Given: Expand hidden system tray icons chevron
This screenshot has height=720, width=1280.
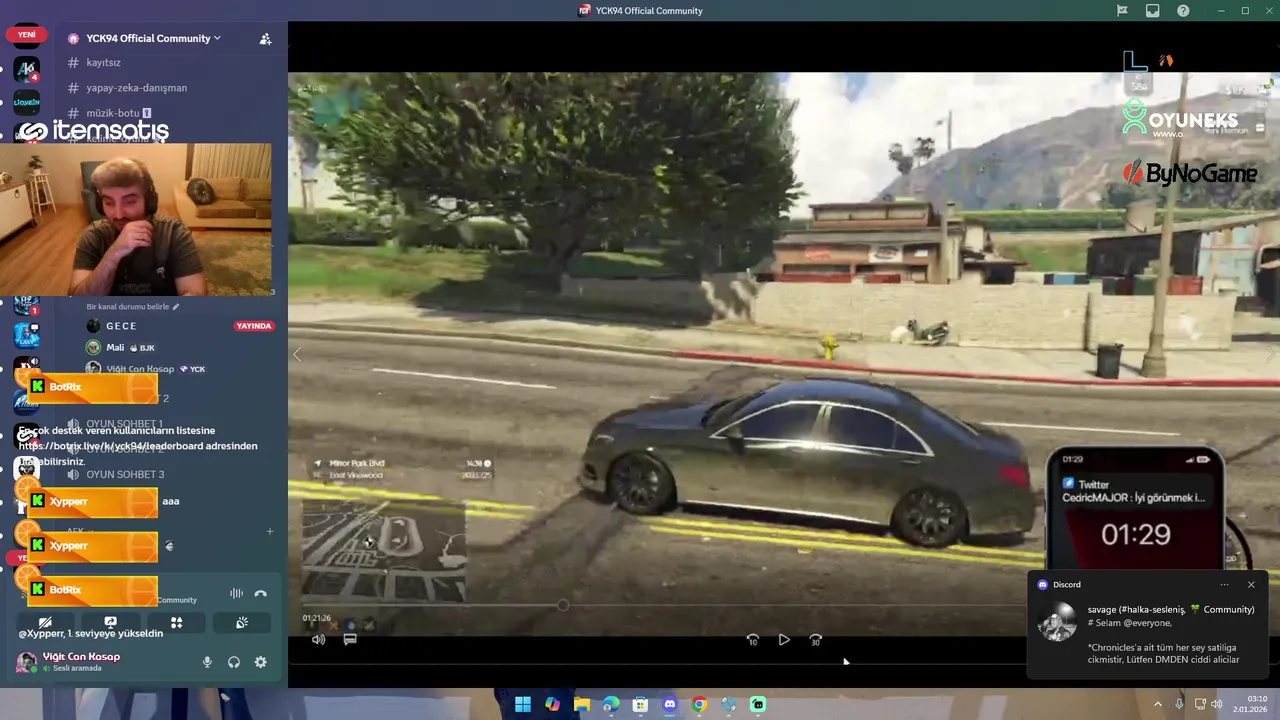Looking at the screenshot, I should (x=1158, y=704).
